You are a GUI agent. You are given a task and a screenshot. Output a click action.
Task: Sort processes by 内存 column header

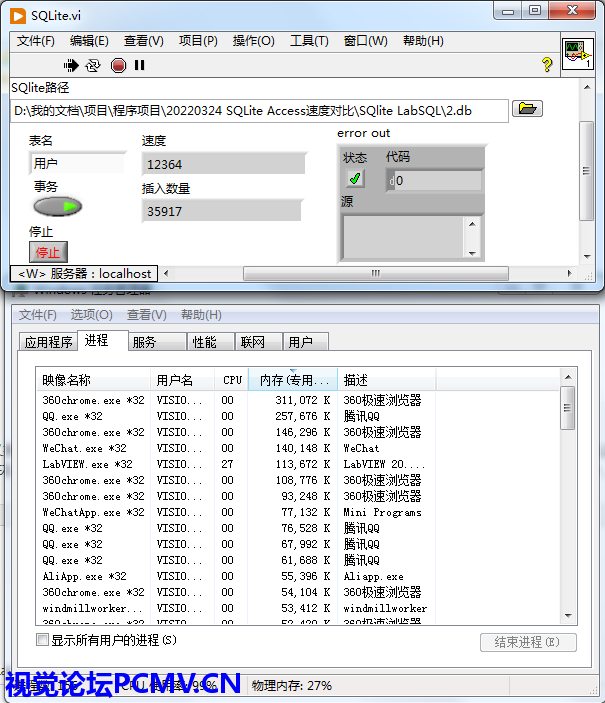pos(292,380)
